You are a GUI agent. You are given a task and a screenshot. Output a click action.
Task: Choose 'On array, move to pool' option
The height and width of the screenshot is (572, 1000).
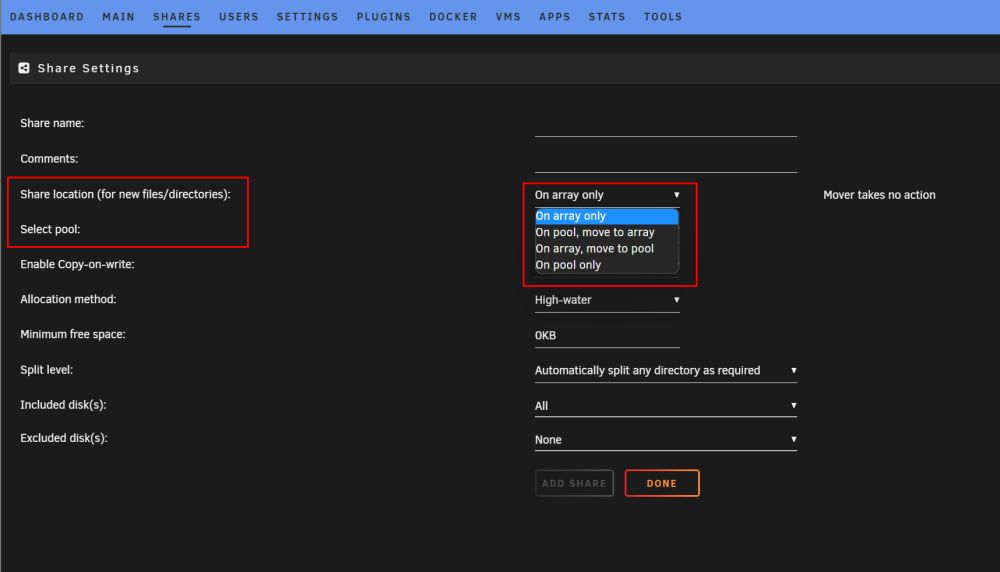[x=607, y=249]
